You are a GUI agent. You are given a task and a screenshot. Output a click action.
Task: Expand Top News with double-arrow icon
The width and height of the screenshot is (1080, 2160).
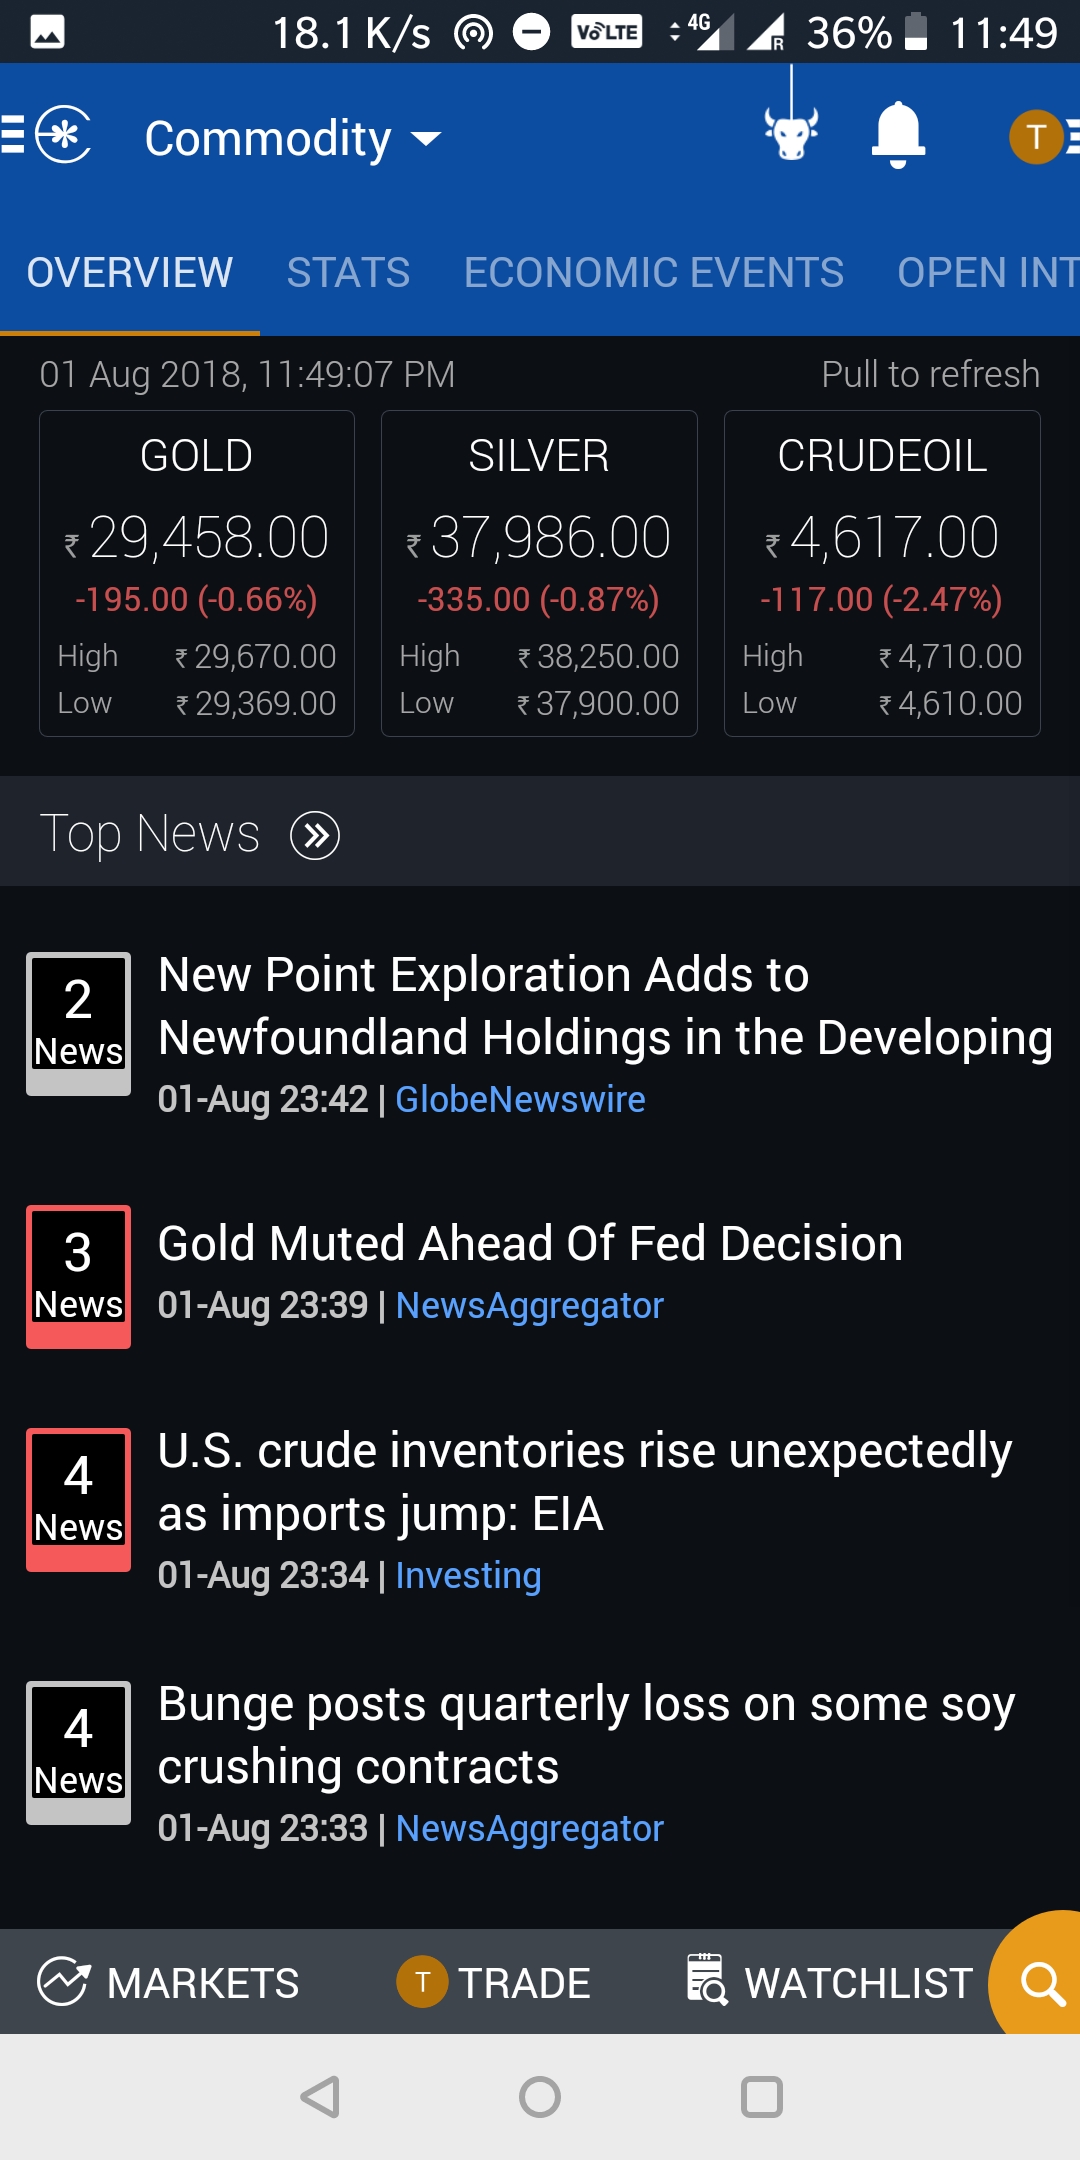pyautogui.click(x=315, y=835)
